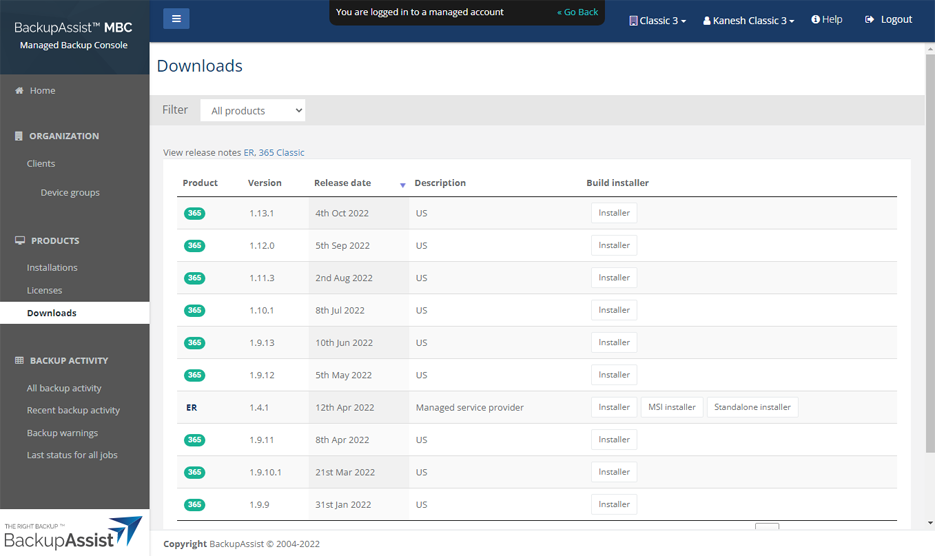Click the '1.9.10.1' version cell
The image size is (935, 556).
(265, 472)
